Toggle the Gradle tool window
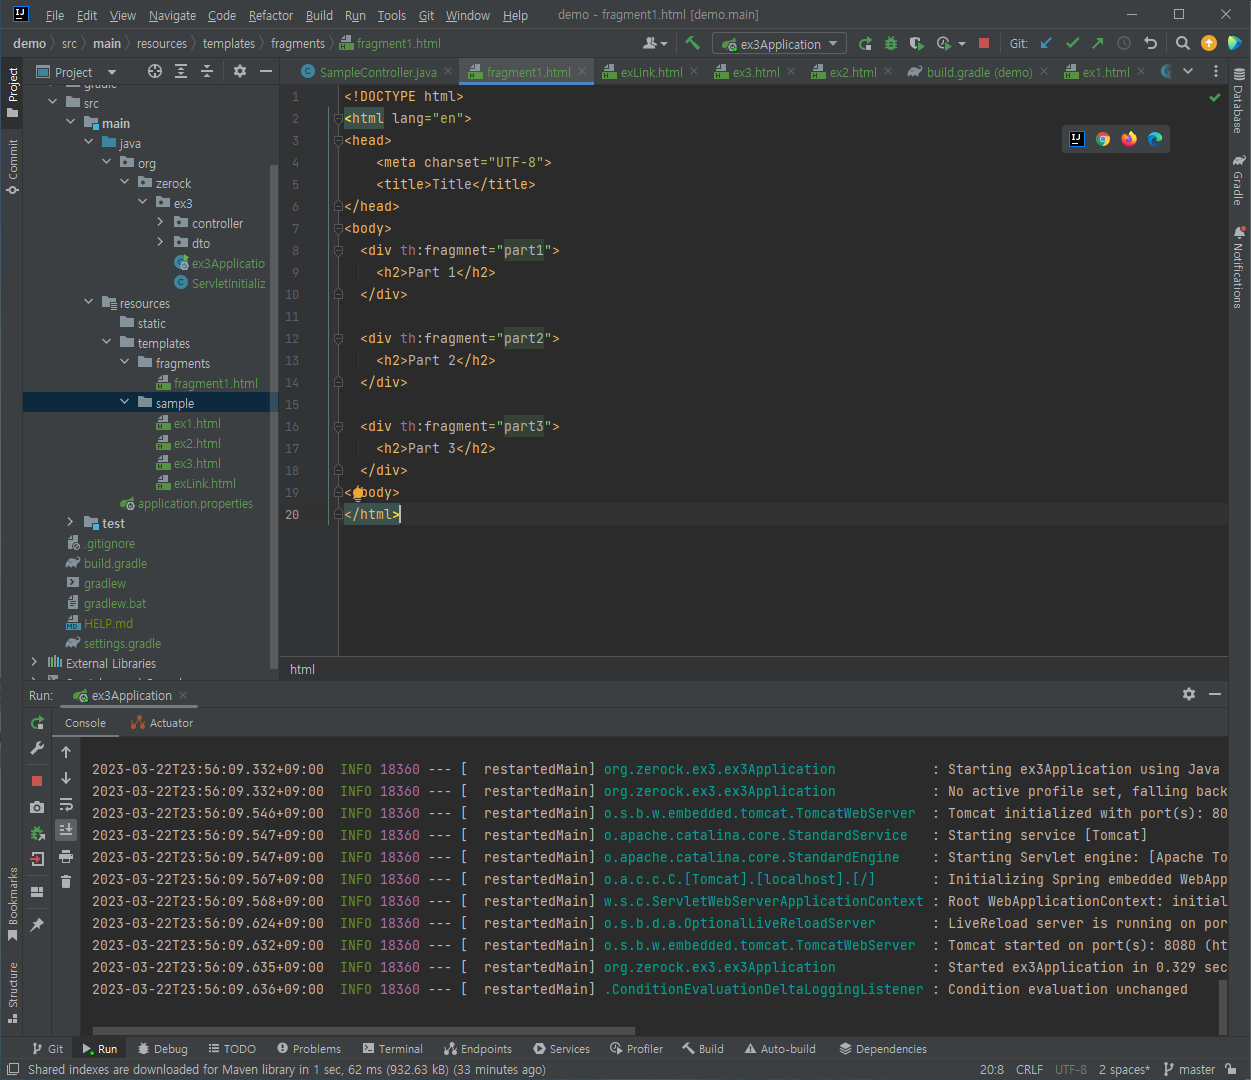This screenshot has width=1251, height=1080. (x=1239, y=180)
